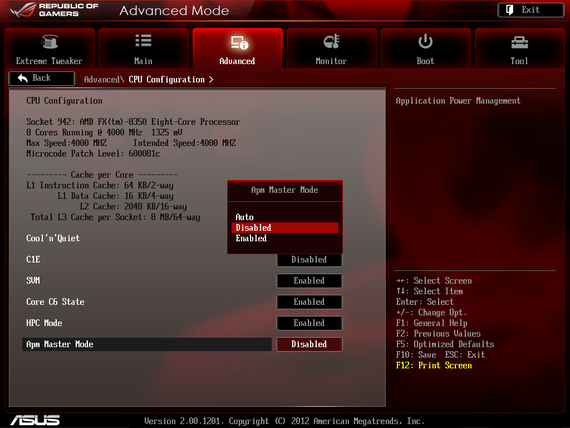Click the 8 Cores Running @ 4000 MHz line
This screenshot has height=428, width=570.
click(x=104, y=132)
